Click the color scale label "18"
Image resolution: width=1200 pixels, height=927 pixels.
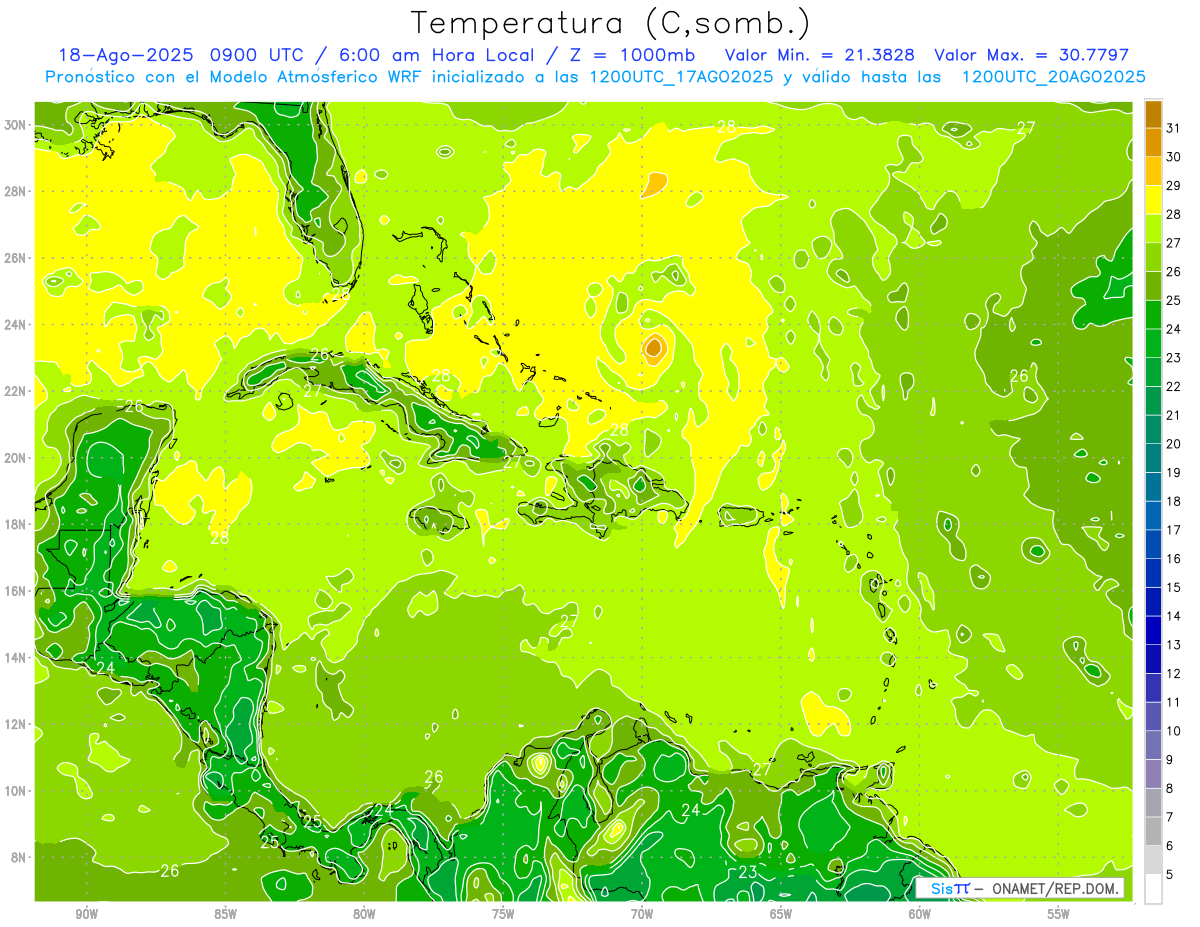[x=1174, y=501]
